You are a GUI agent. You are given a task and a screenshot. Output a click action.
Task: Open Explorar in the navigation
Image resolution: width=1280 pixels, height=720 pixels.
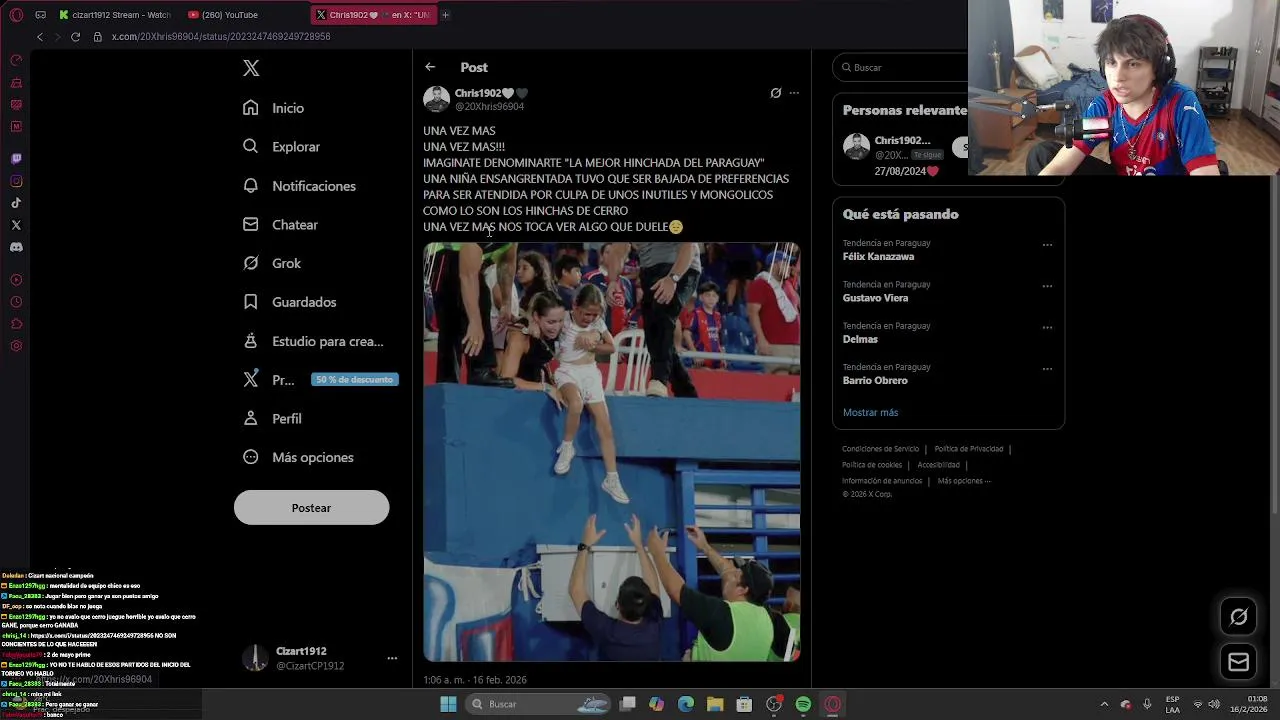[x=281, y=146]
